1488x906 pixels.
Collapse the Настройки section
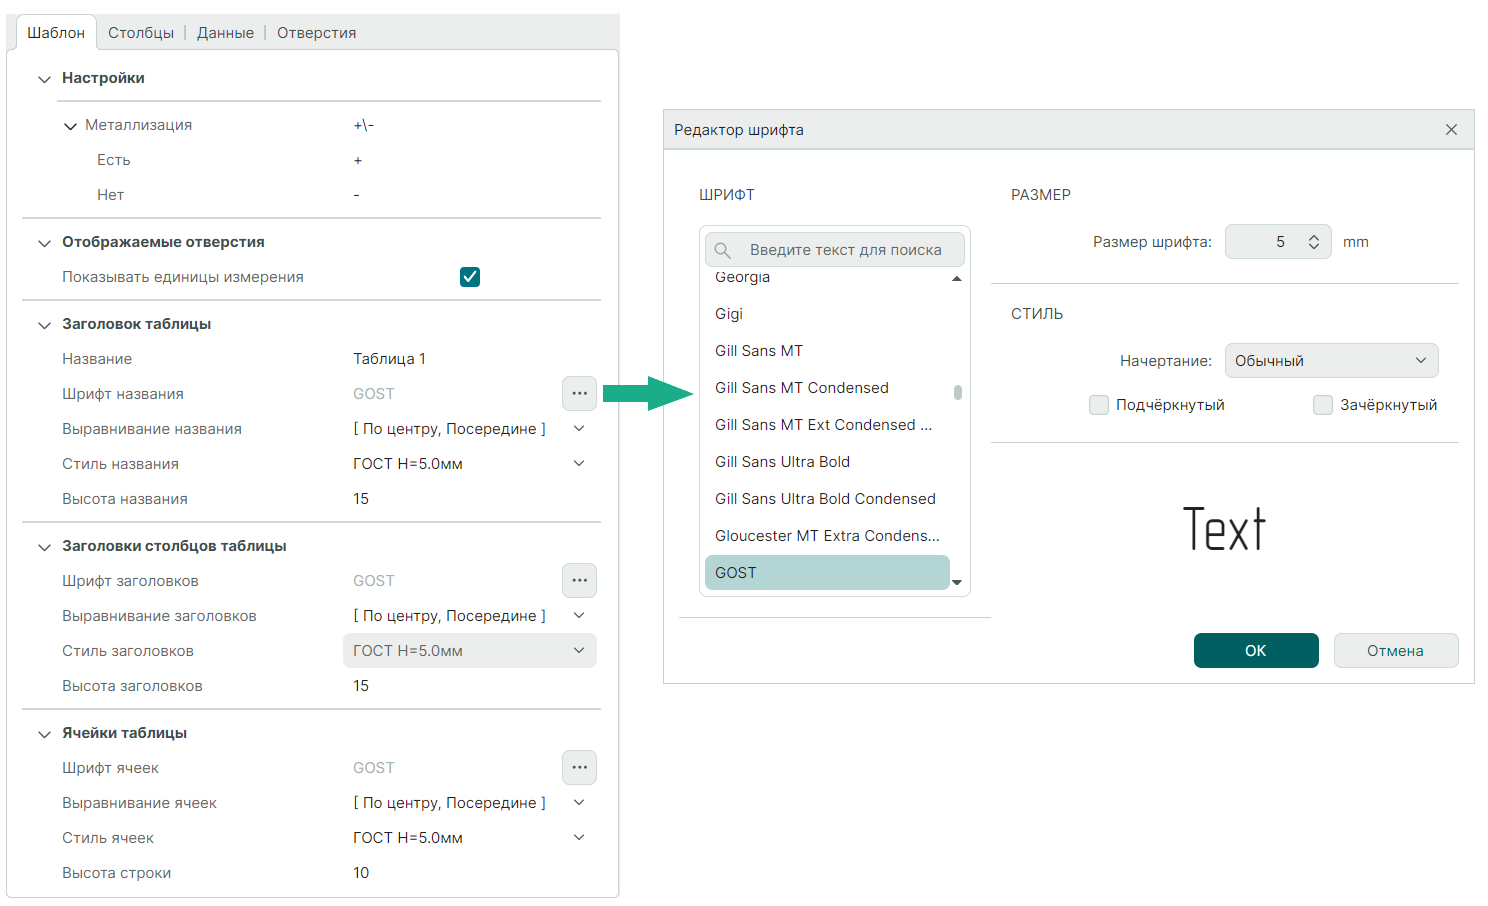pyautogui.click(x=44, y=79)
